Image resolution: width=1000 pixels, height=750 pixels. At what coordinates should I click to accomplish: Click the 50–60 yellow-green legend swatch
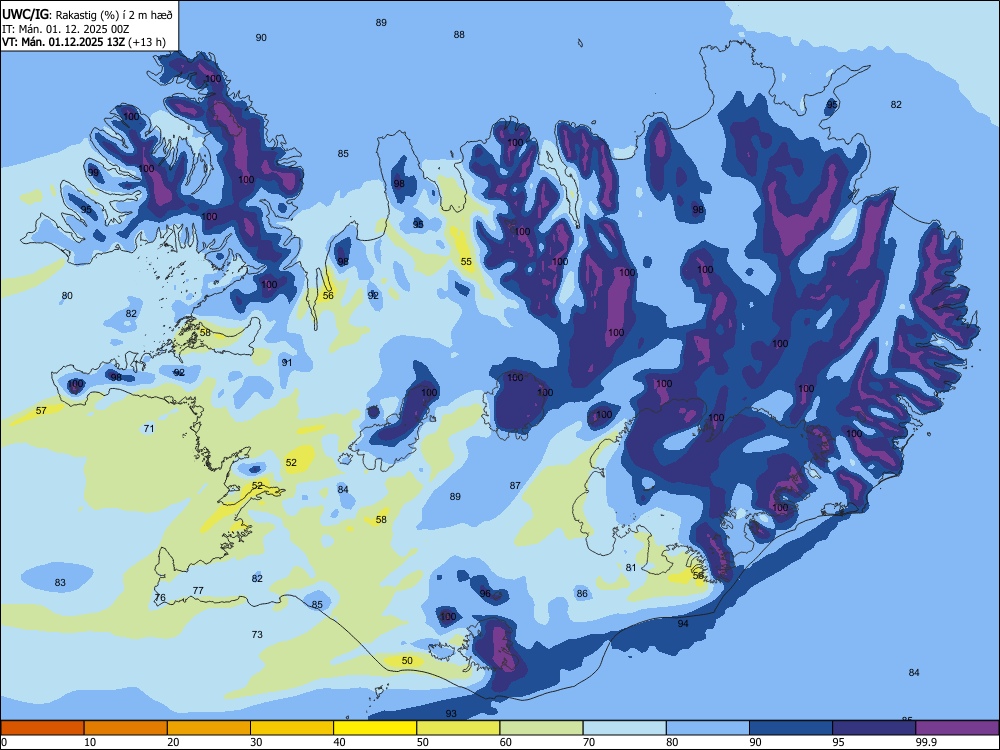point(459,728)
